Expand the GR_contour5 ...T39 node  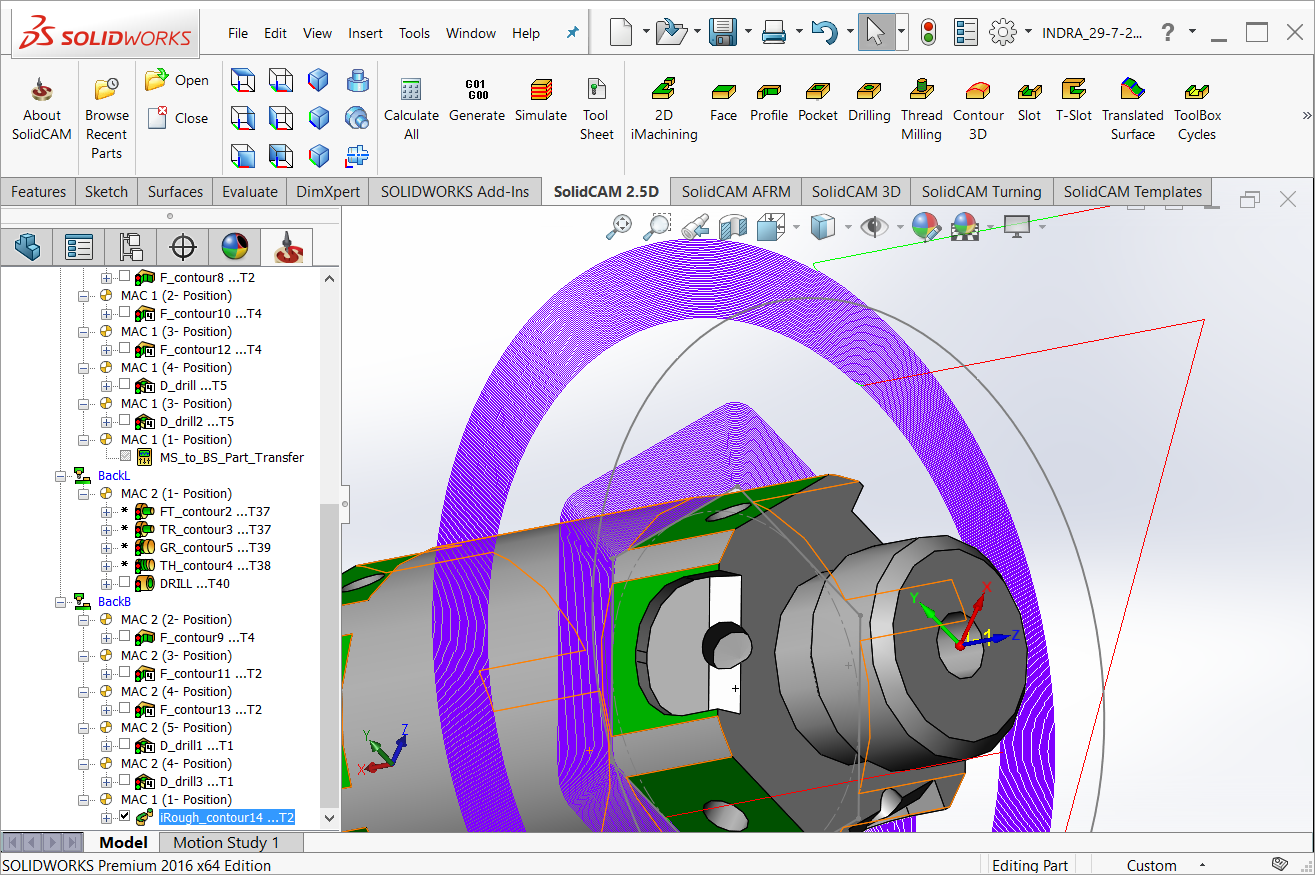coord(107,547)
